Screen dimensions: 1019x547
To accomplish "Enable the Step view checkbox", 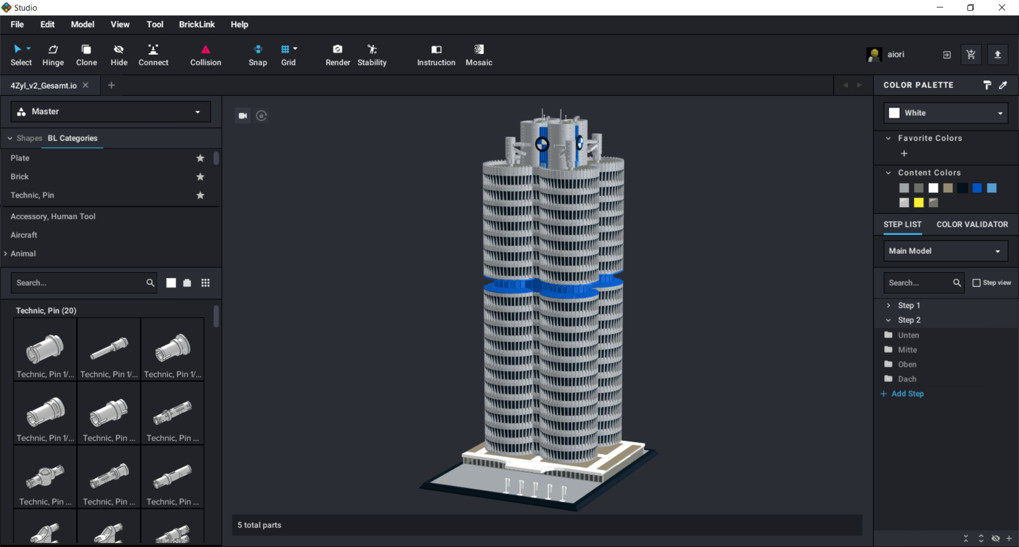I will [x=977, y=283].
